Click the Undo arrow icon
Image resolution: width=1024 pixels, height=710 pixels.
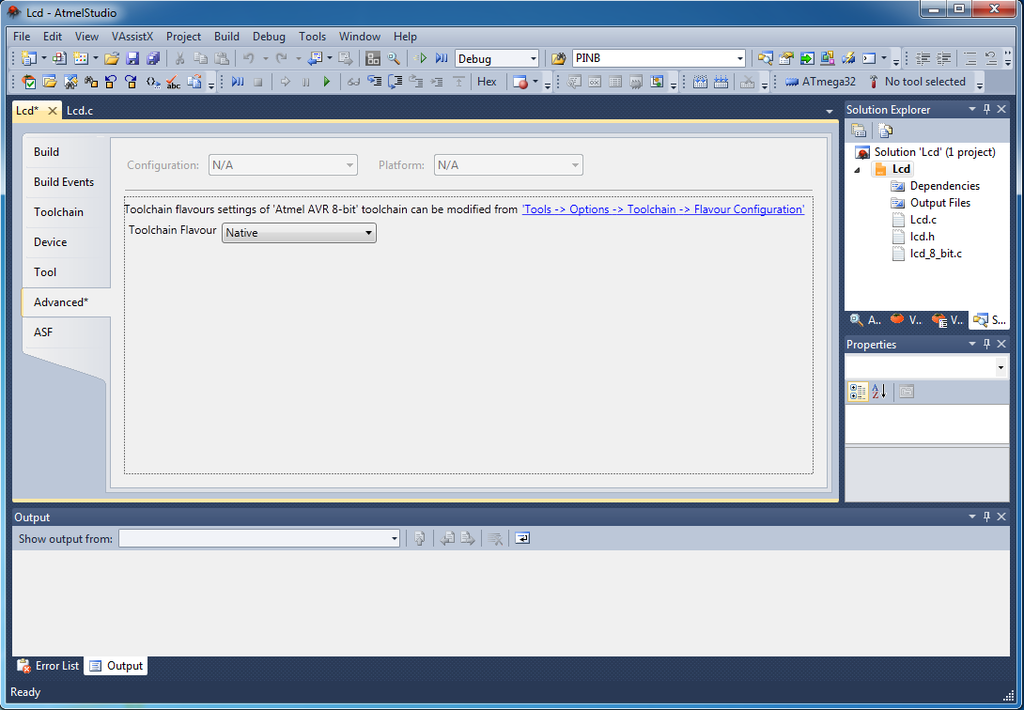(248, 58)
